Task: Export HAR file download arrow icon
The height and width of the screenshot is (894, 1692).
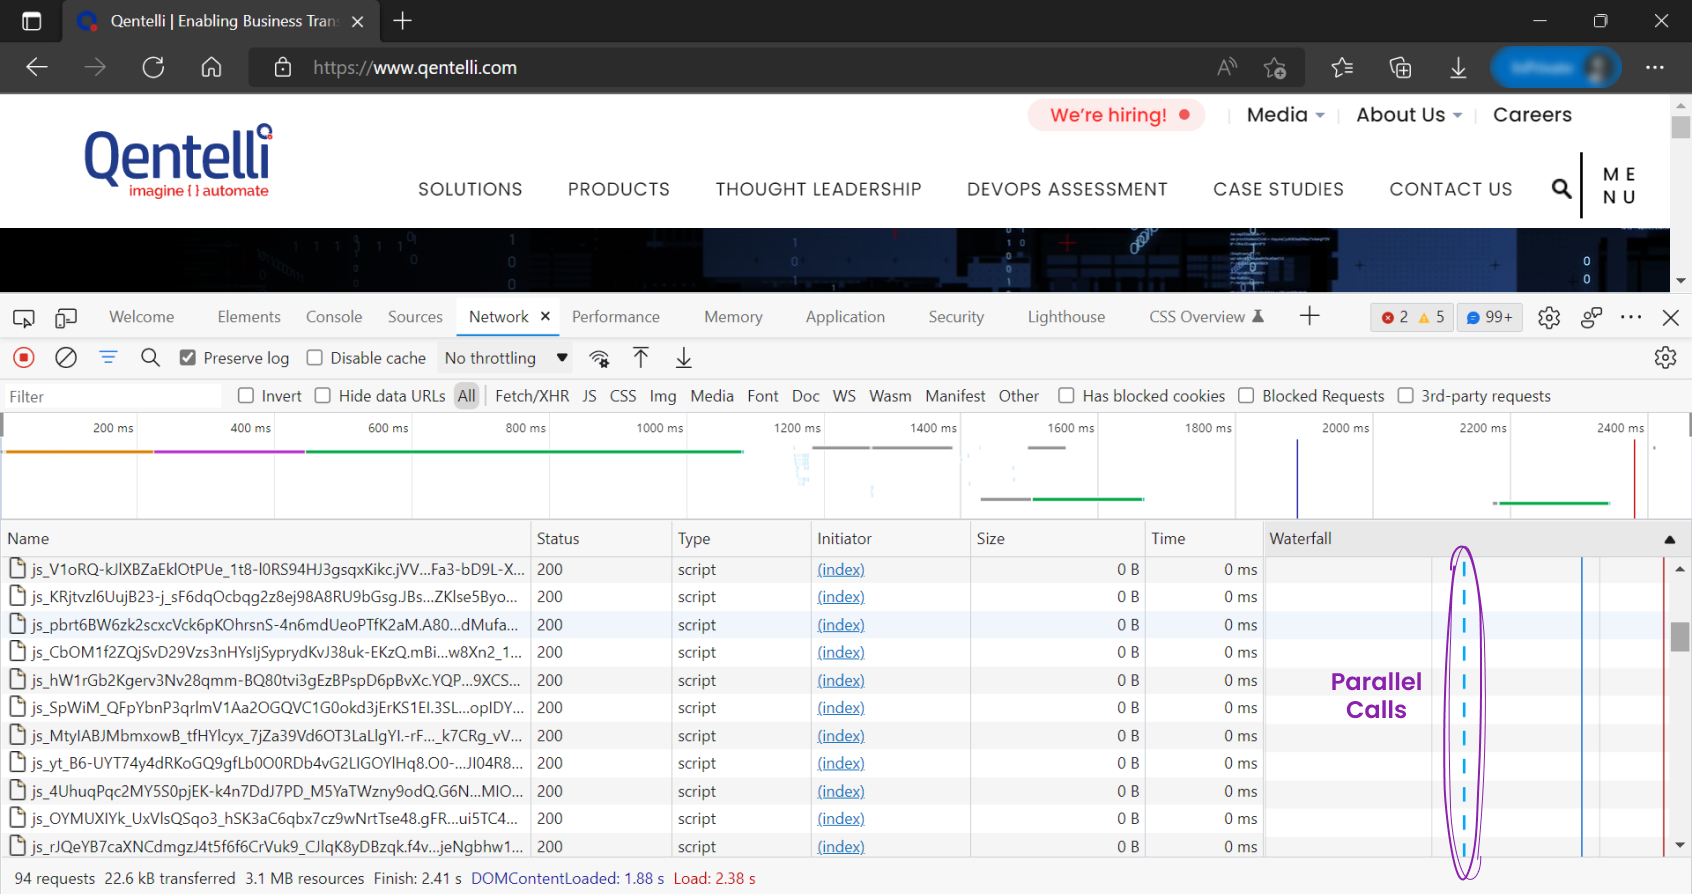Action: (684, 357)
